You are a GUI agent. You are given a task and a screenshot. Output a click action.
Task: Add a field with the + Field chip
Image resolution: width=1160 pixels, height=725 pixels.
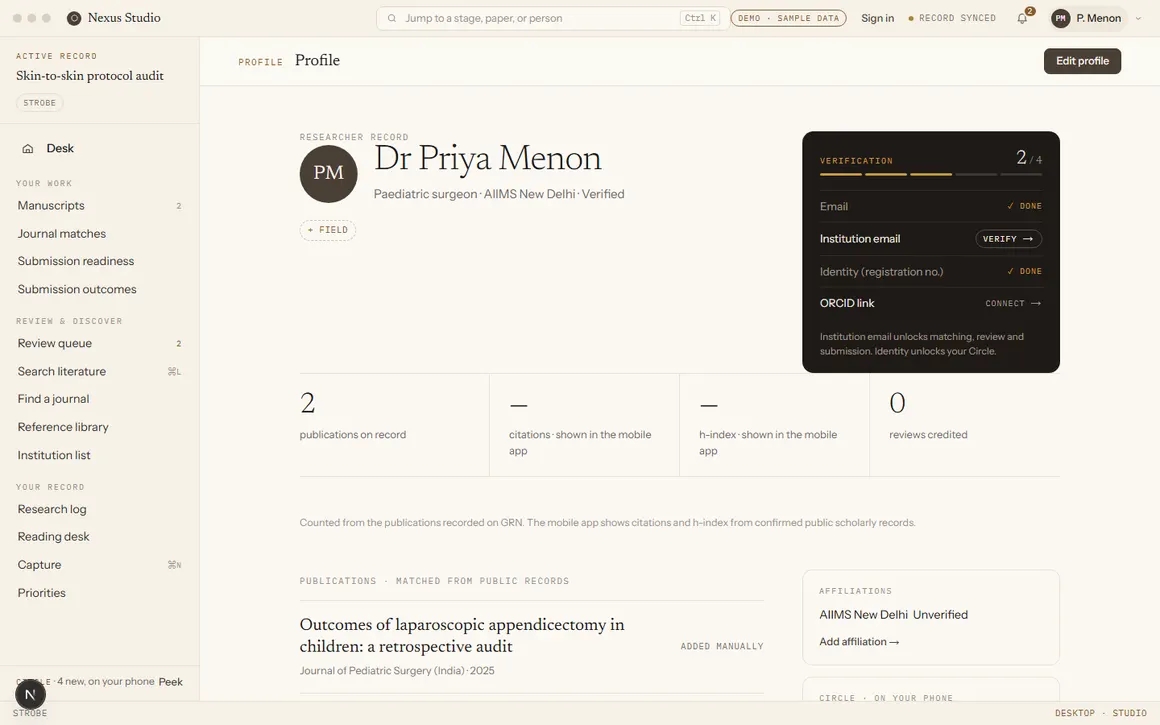click(x=328, y=230)
